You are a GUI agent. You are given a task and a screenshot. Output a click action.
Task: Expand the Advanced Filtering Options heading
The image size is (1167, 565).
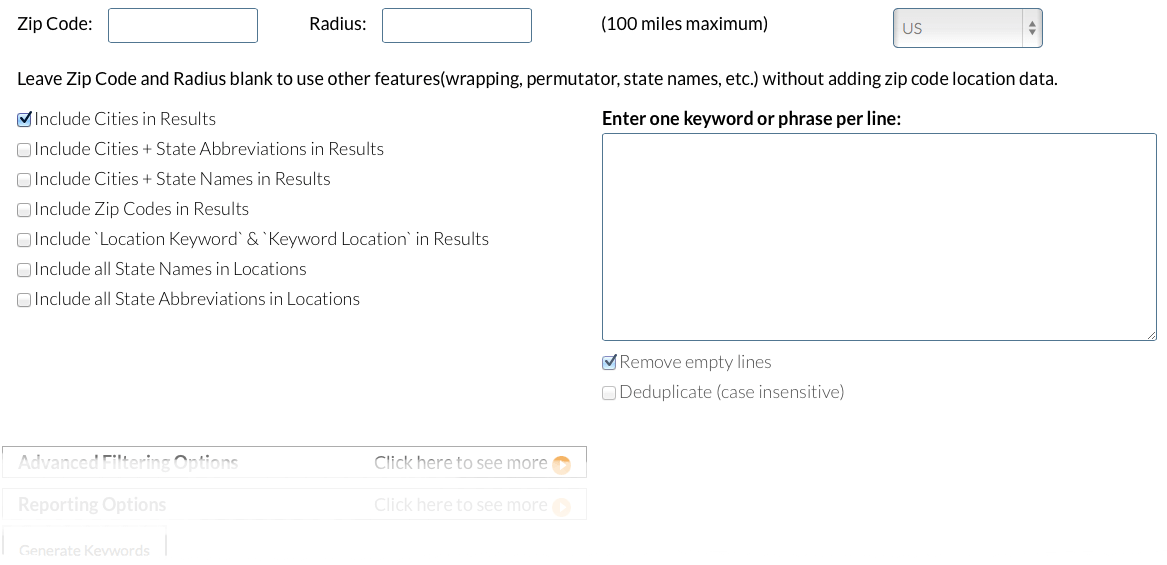[x=128, y=462]
